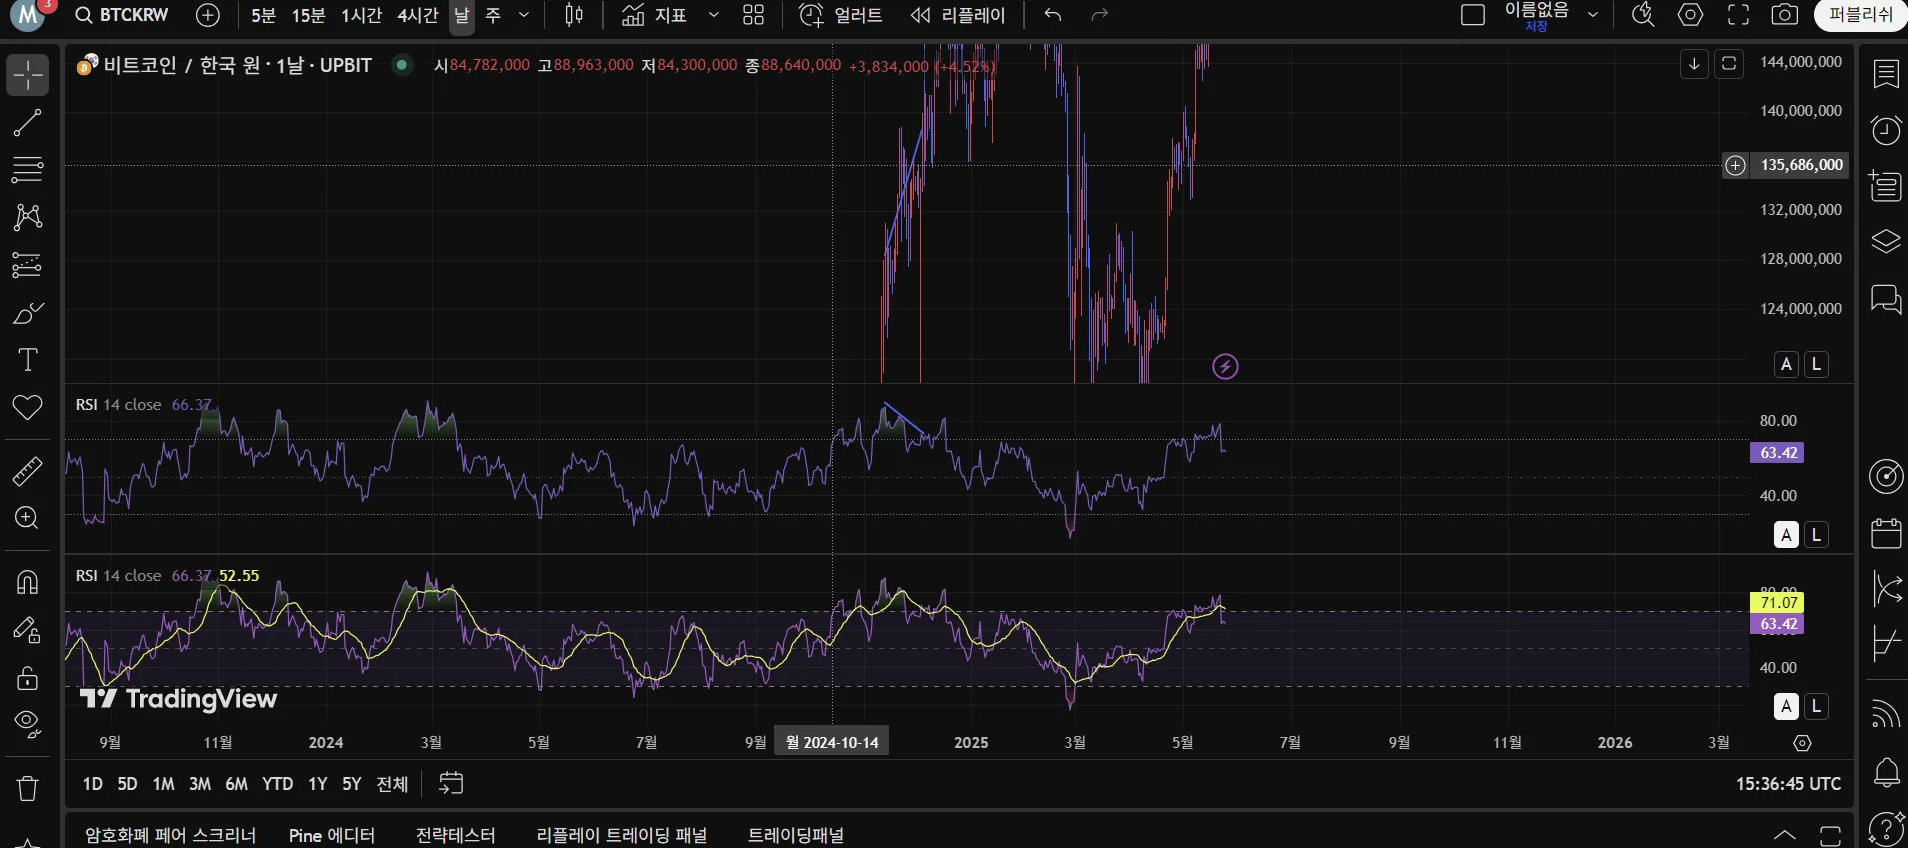
Task: Open the watchlist panel in right sidebar
Action: point(1886,74)
